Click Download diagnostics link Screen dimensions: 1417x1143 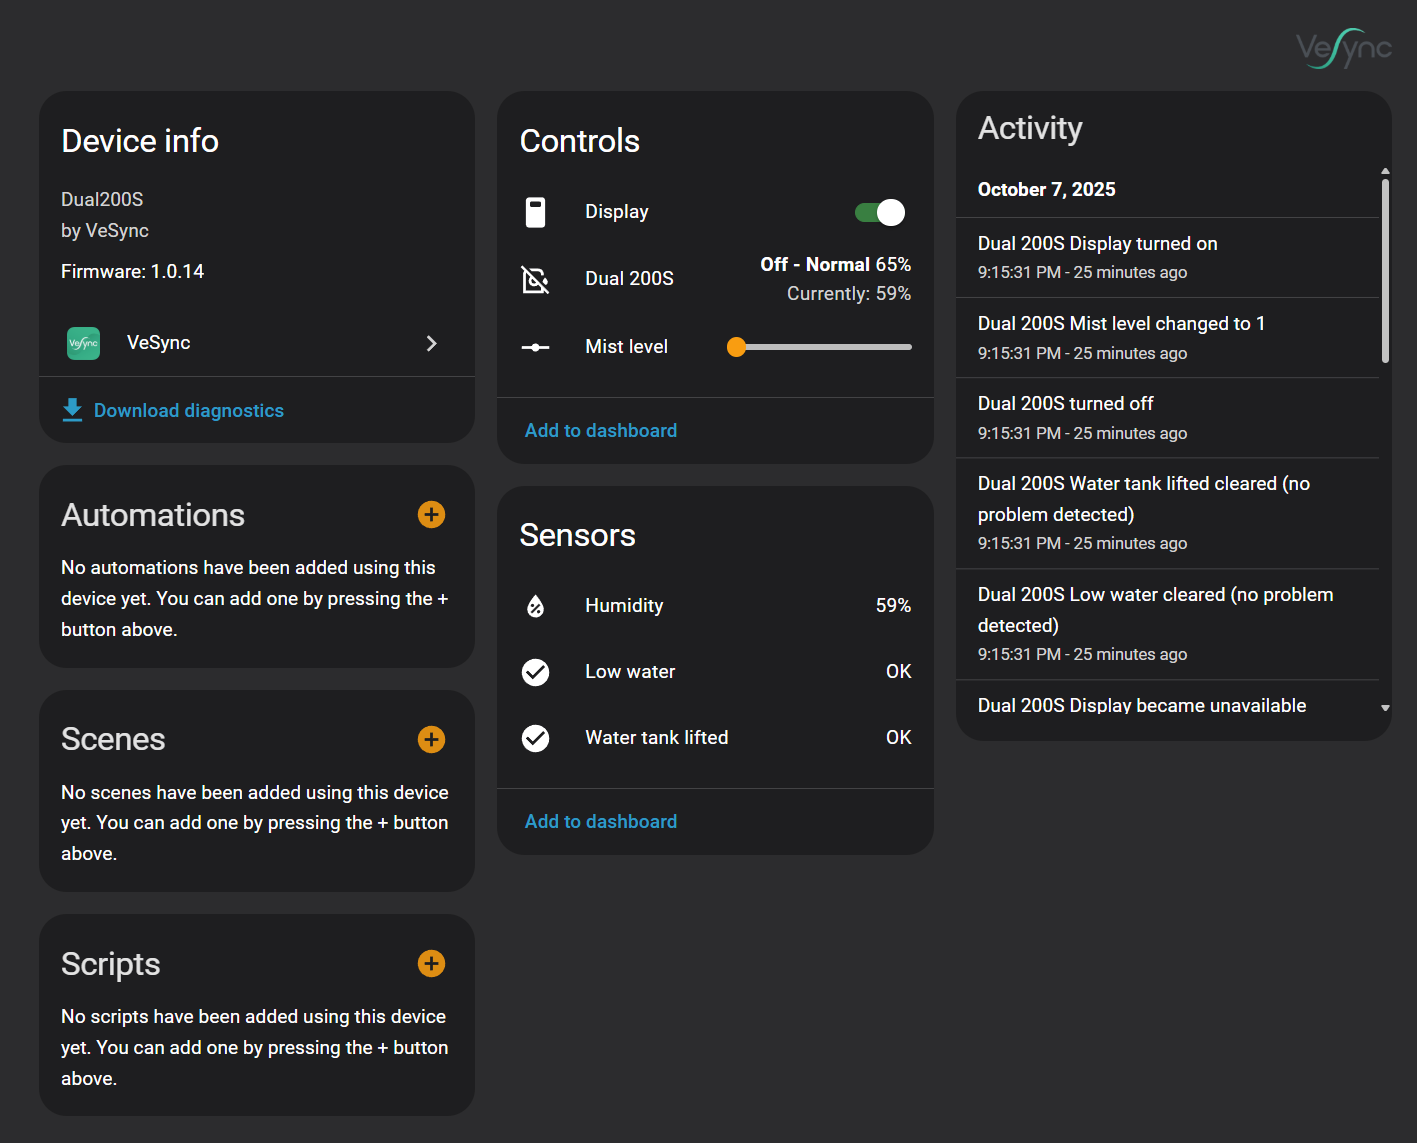[x=188, y=411]
